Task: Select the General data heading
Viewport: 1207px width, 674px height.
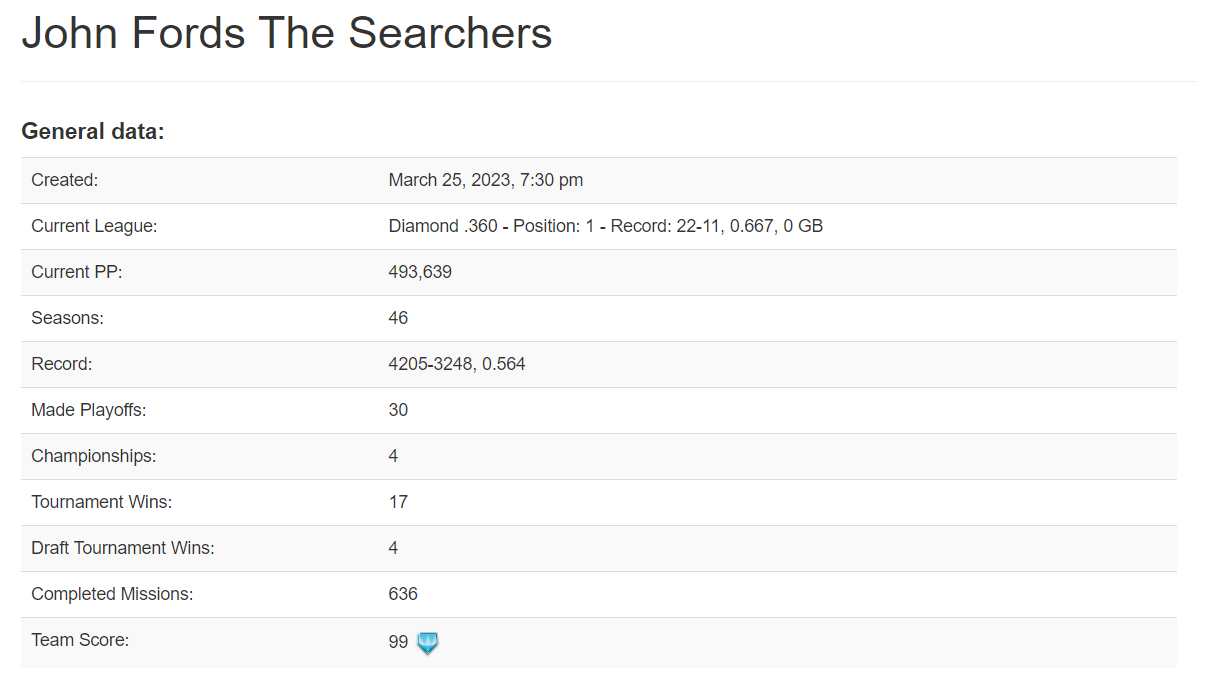Action: pos(93,131)
